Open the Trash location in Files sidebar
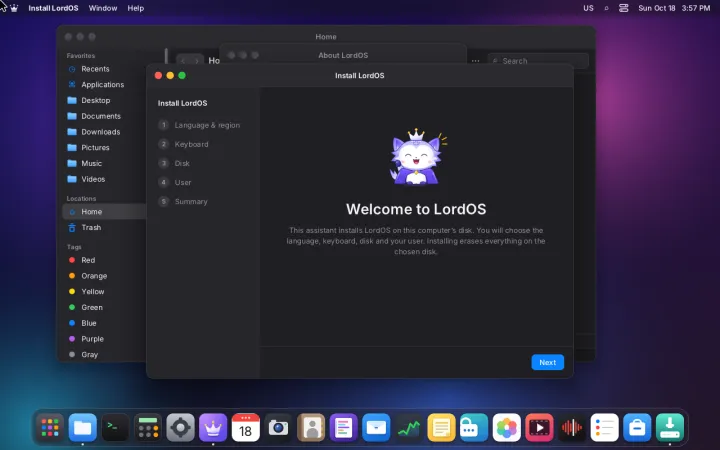Image resolution: width=720 pixels, height=450 pixels. click(x=104, y=227)
